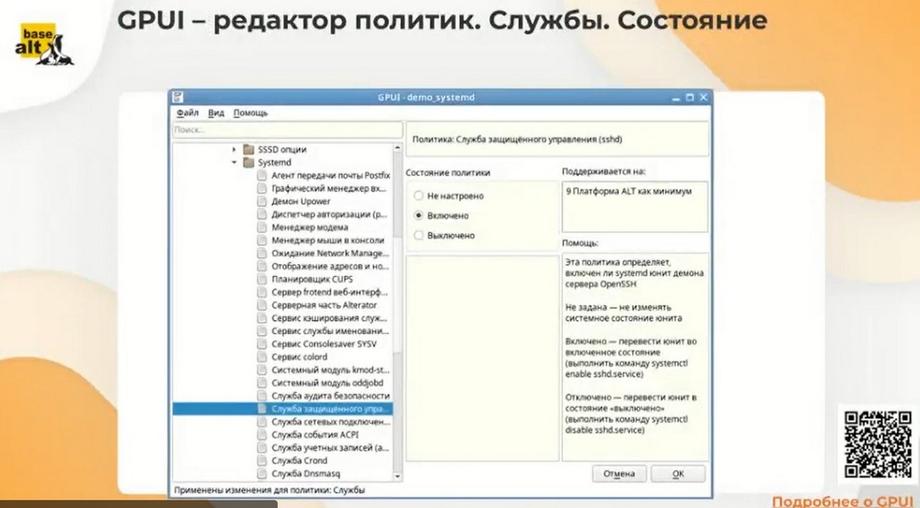Click document icon beside Демон Upower

(x=262, y=201)
